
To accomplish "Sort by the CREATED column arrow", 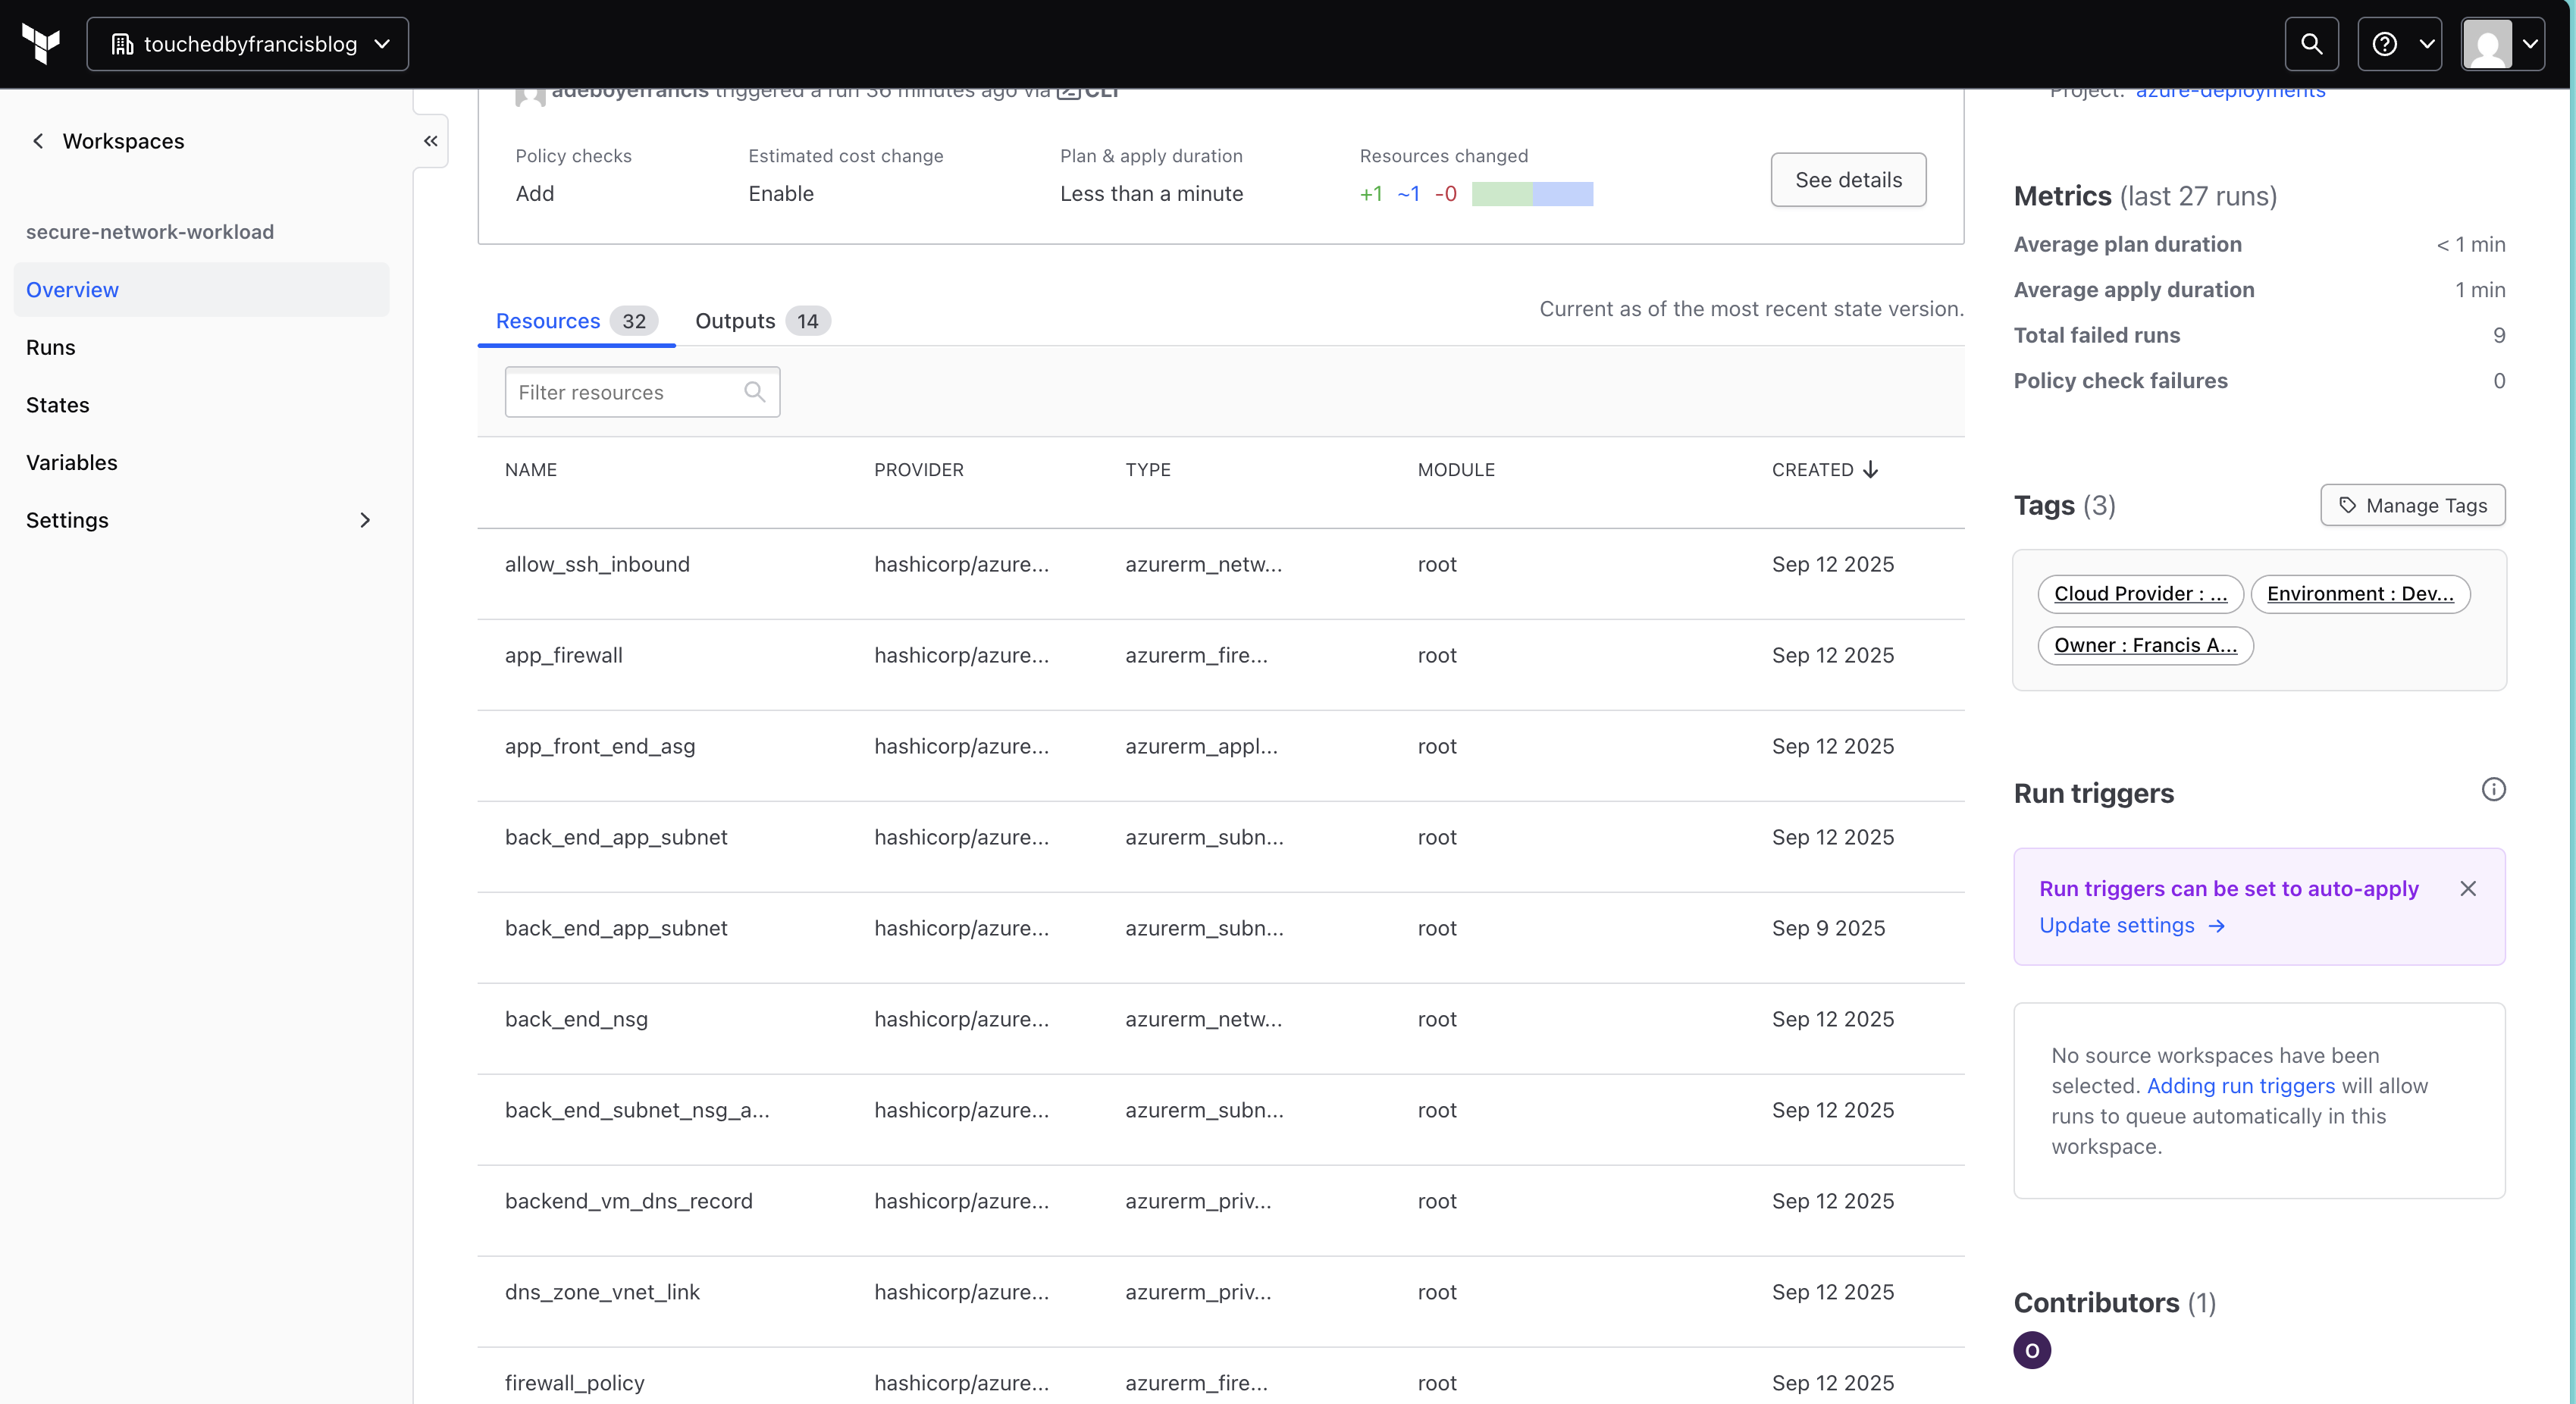I will tap(1871, 469).
